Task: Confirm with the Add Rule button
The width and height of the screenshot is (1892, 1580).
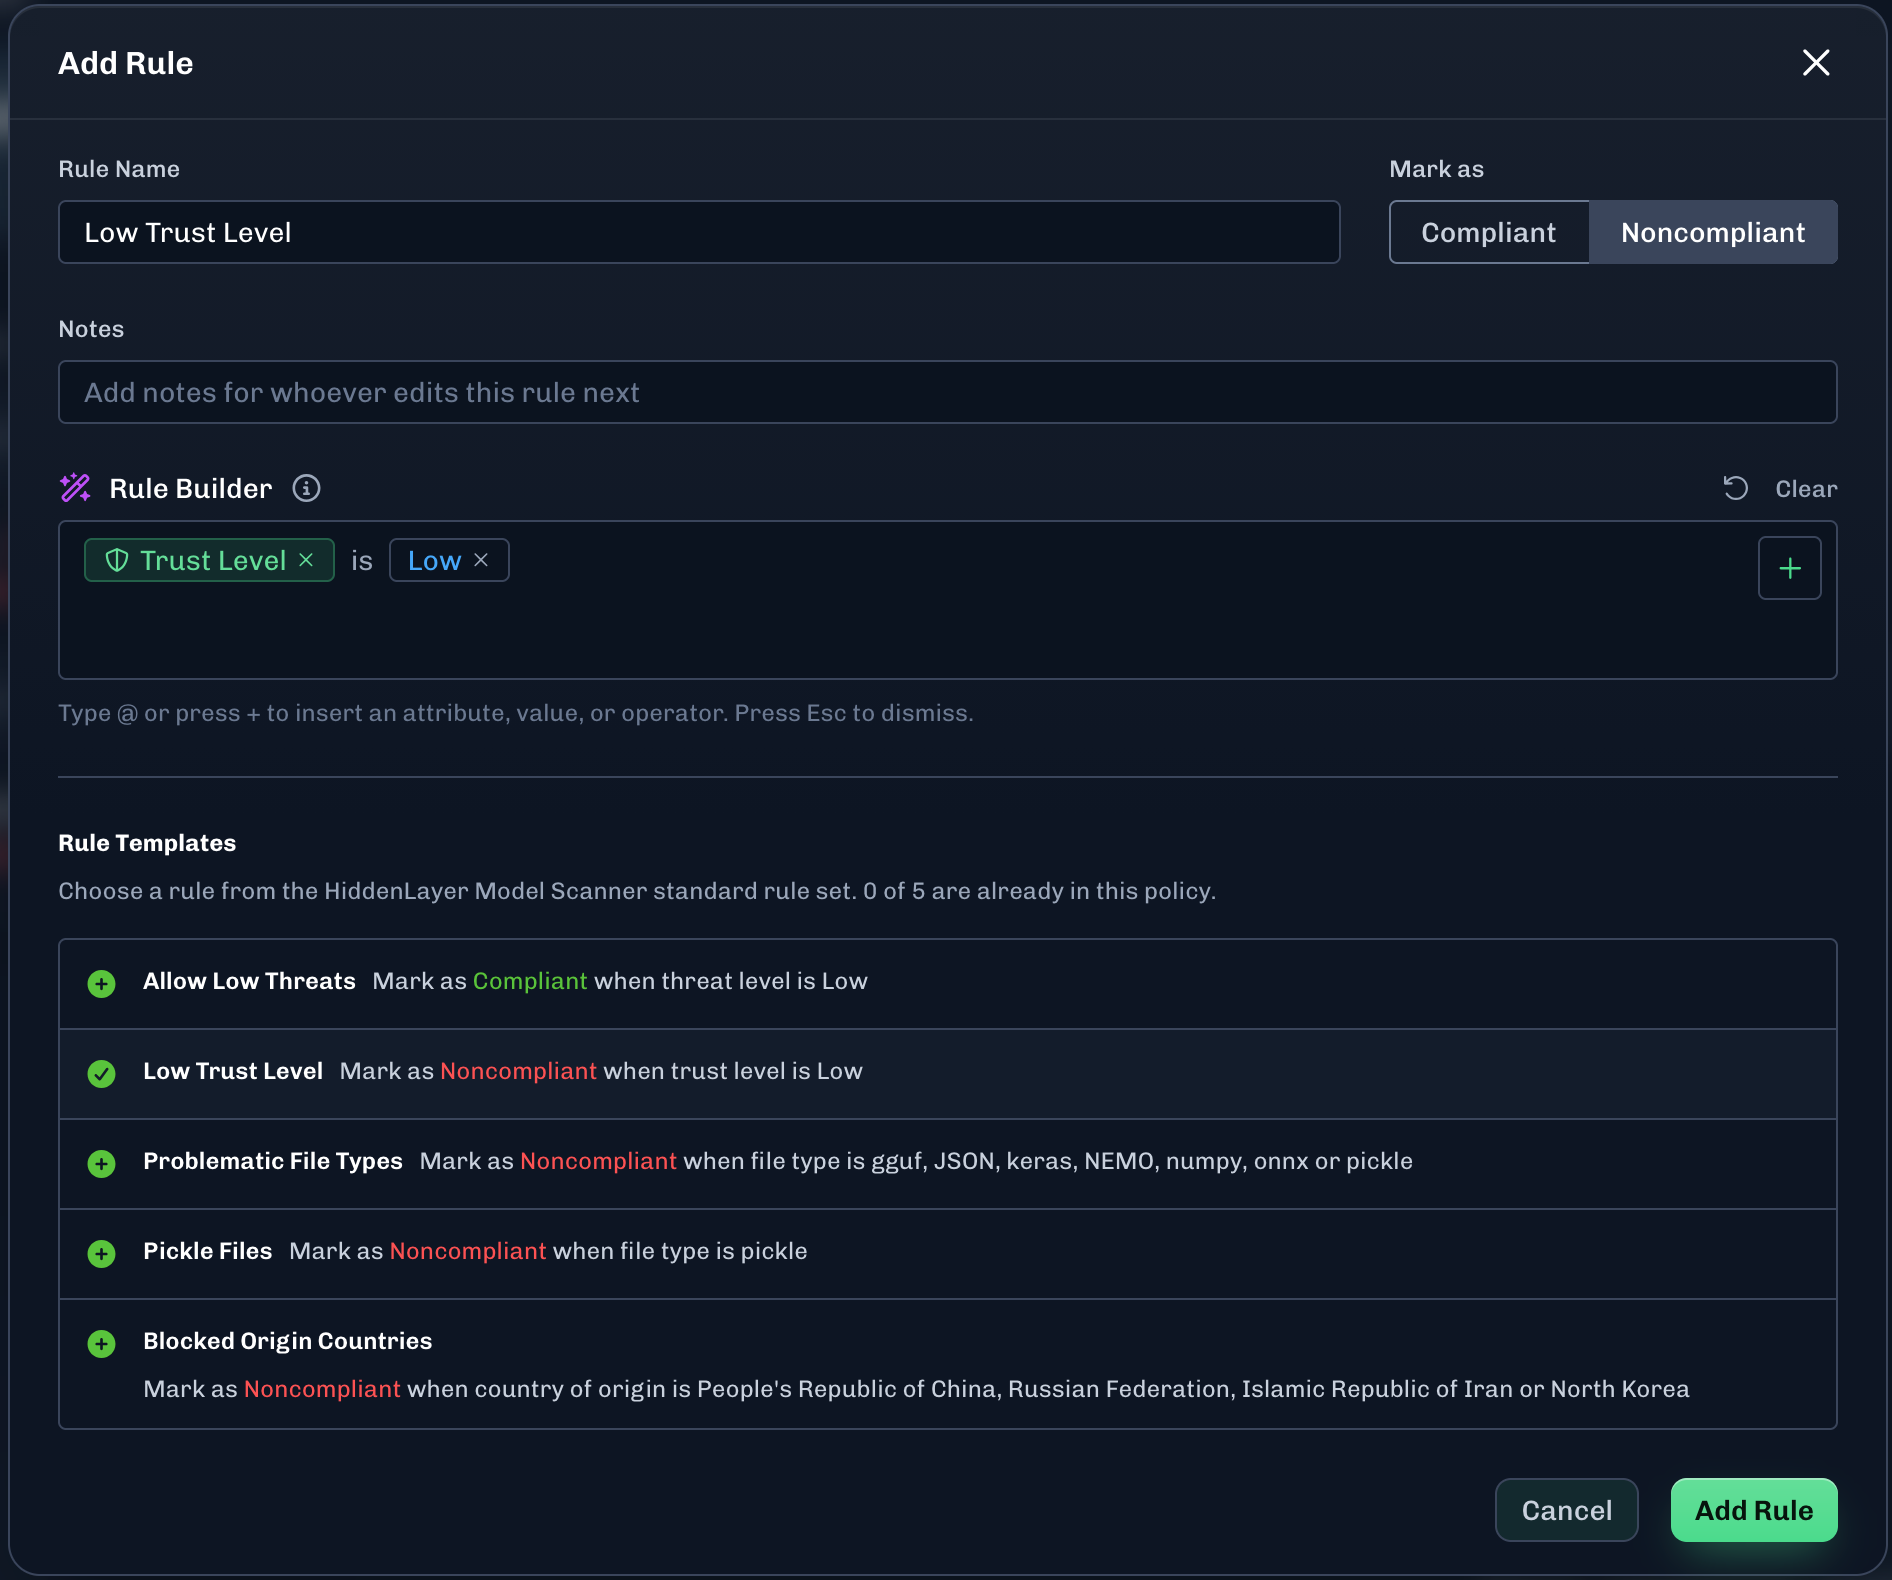Action: [1754, 1510]
